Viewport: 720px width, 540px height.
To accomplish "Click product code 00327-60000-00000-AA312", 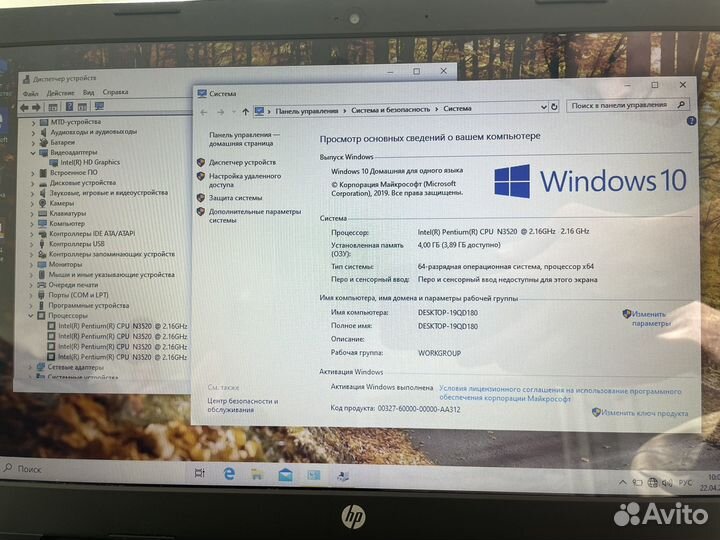I will (419, 409).
